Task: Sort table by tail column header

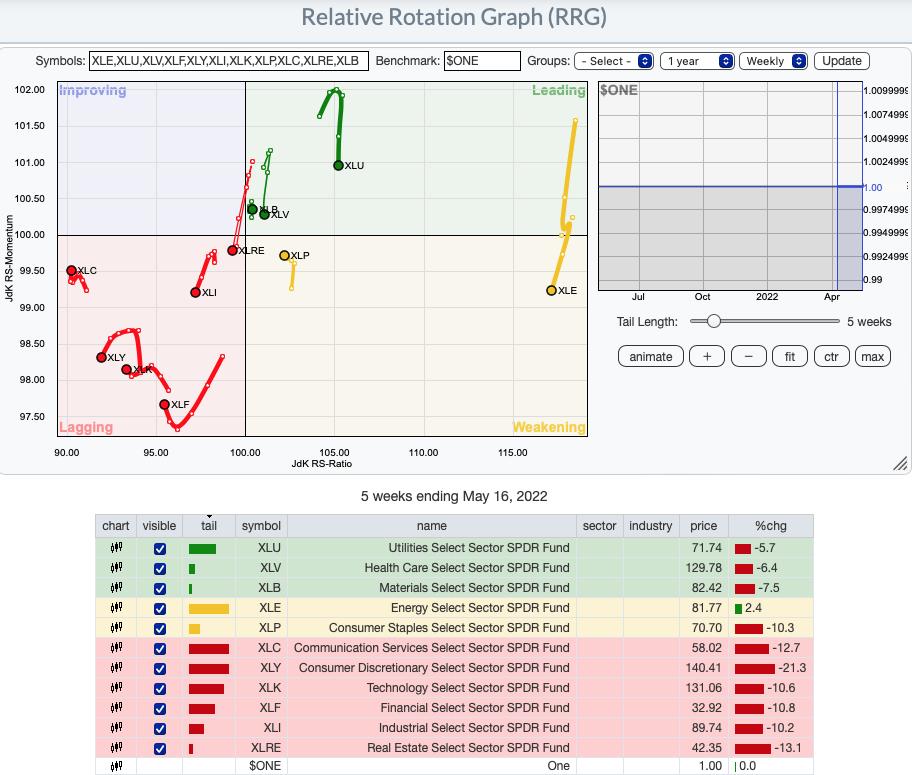Action: click(x=209, y=526)
